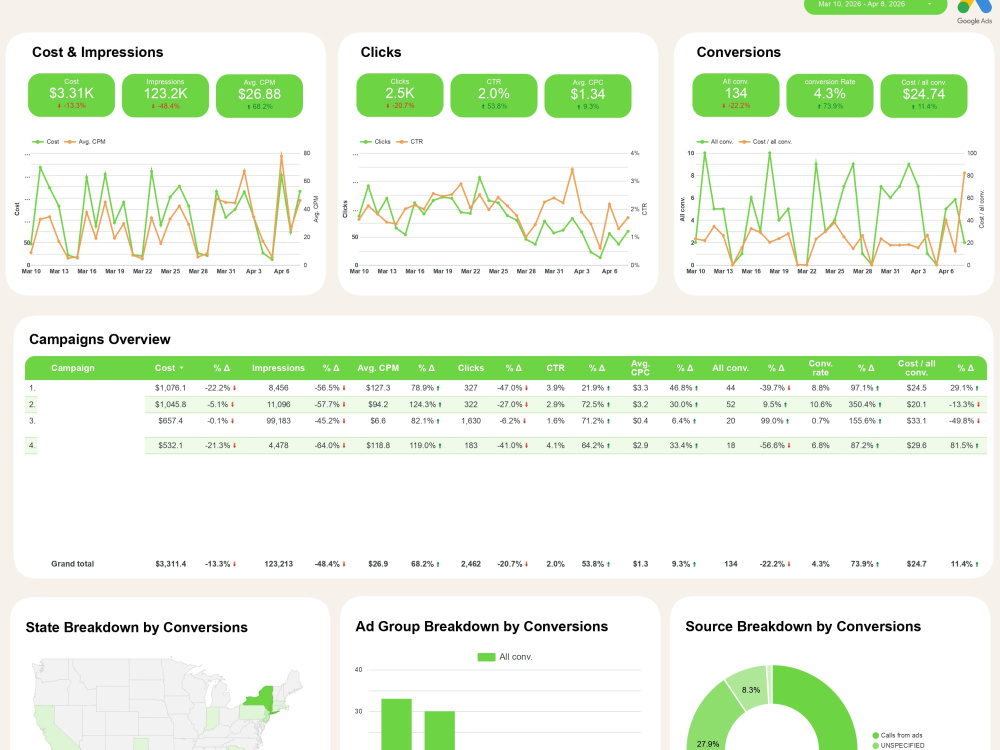Click grand total clicks 2,462
The height and width of the screenshot is (750, 1000).
point(471,564)
